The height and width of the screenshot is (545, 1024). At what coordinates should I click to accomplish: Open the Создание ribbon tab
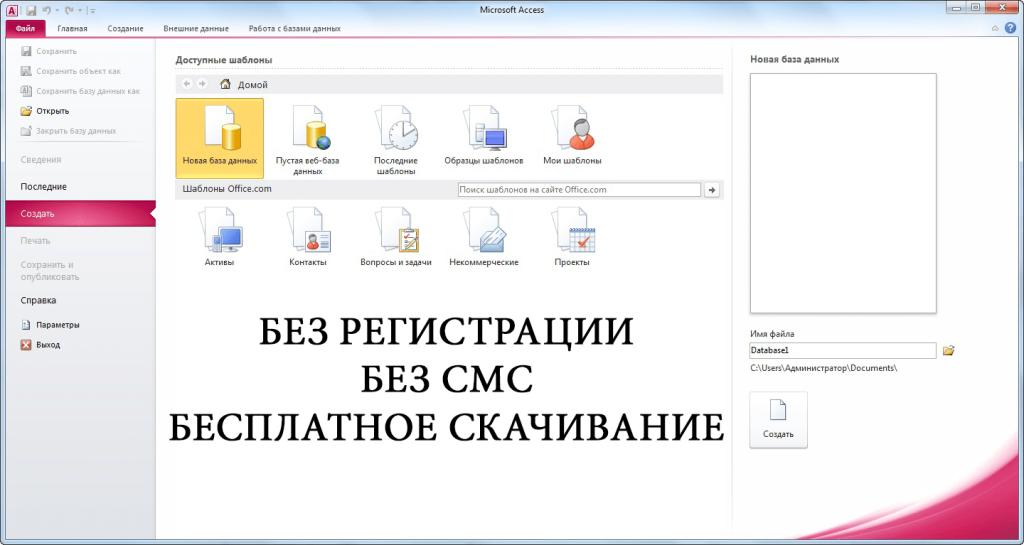tap(125, 29)
